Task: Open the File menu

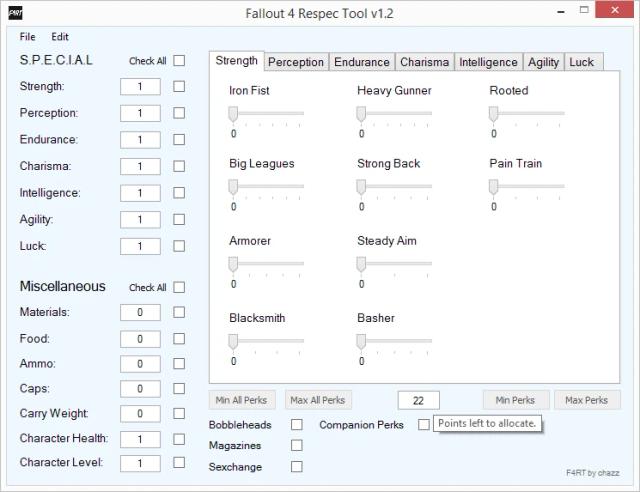Action: [x=27, y=37]
